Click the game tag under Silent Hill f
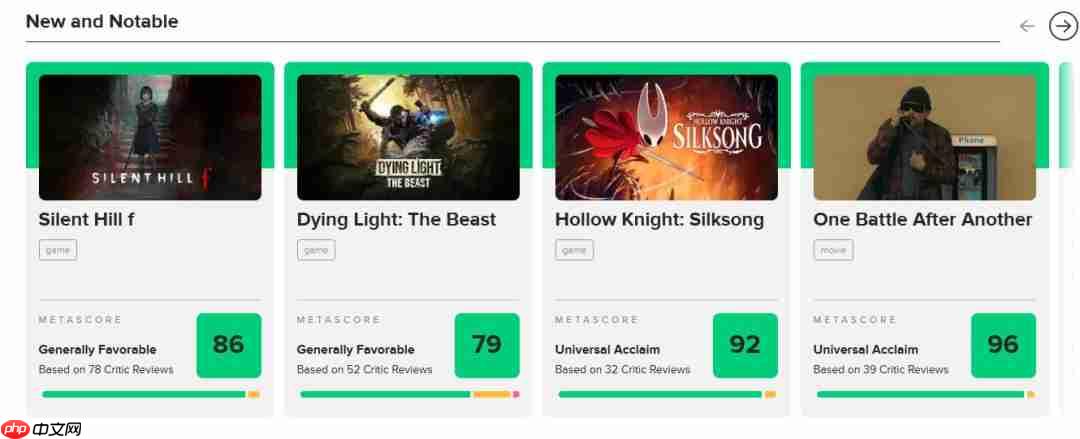The height and width of the screenshot is (439, 1080). 58,250
